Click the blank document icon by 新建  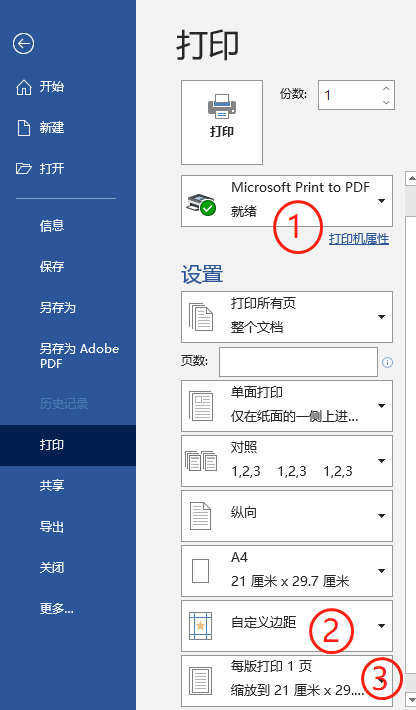tap(24, 128)
